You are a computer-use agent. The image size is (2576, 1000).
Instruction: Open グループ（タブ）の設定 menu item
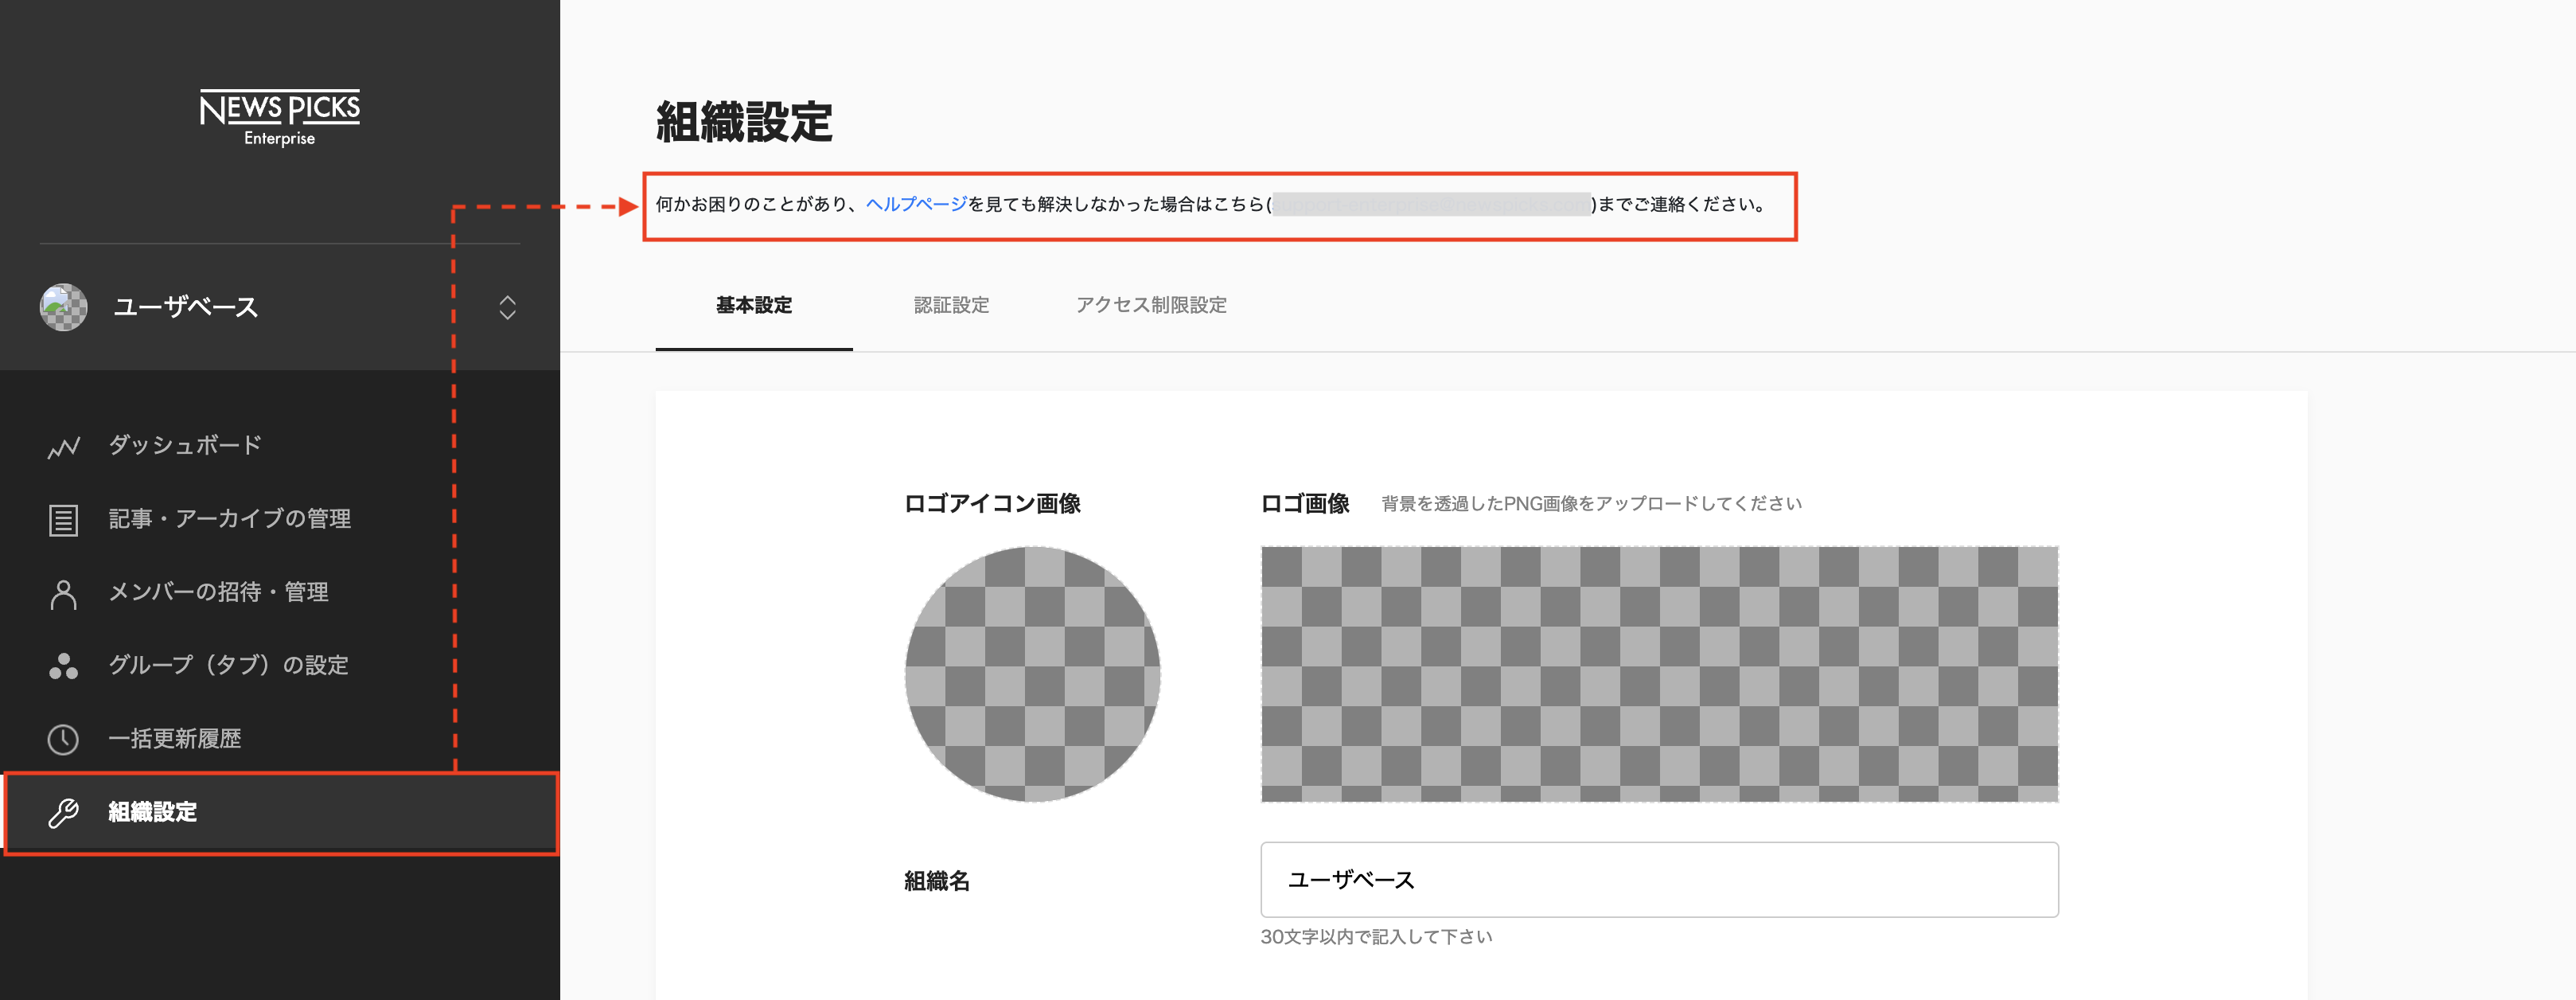[228, 665]
